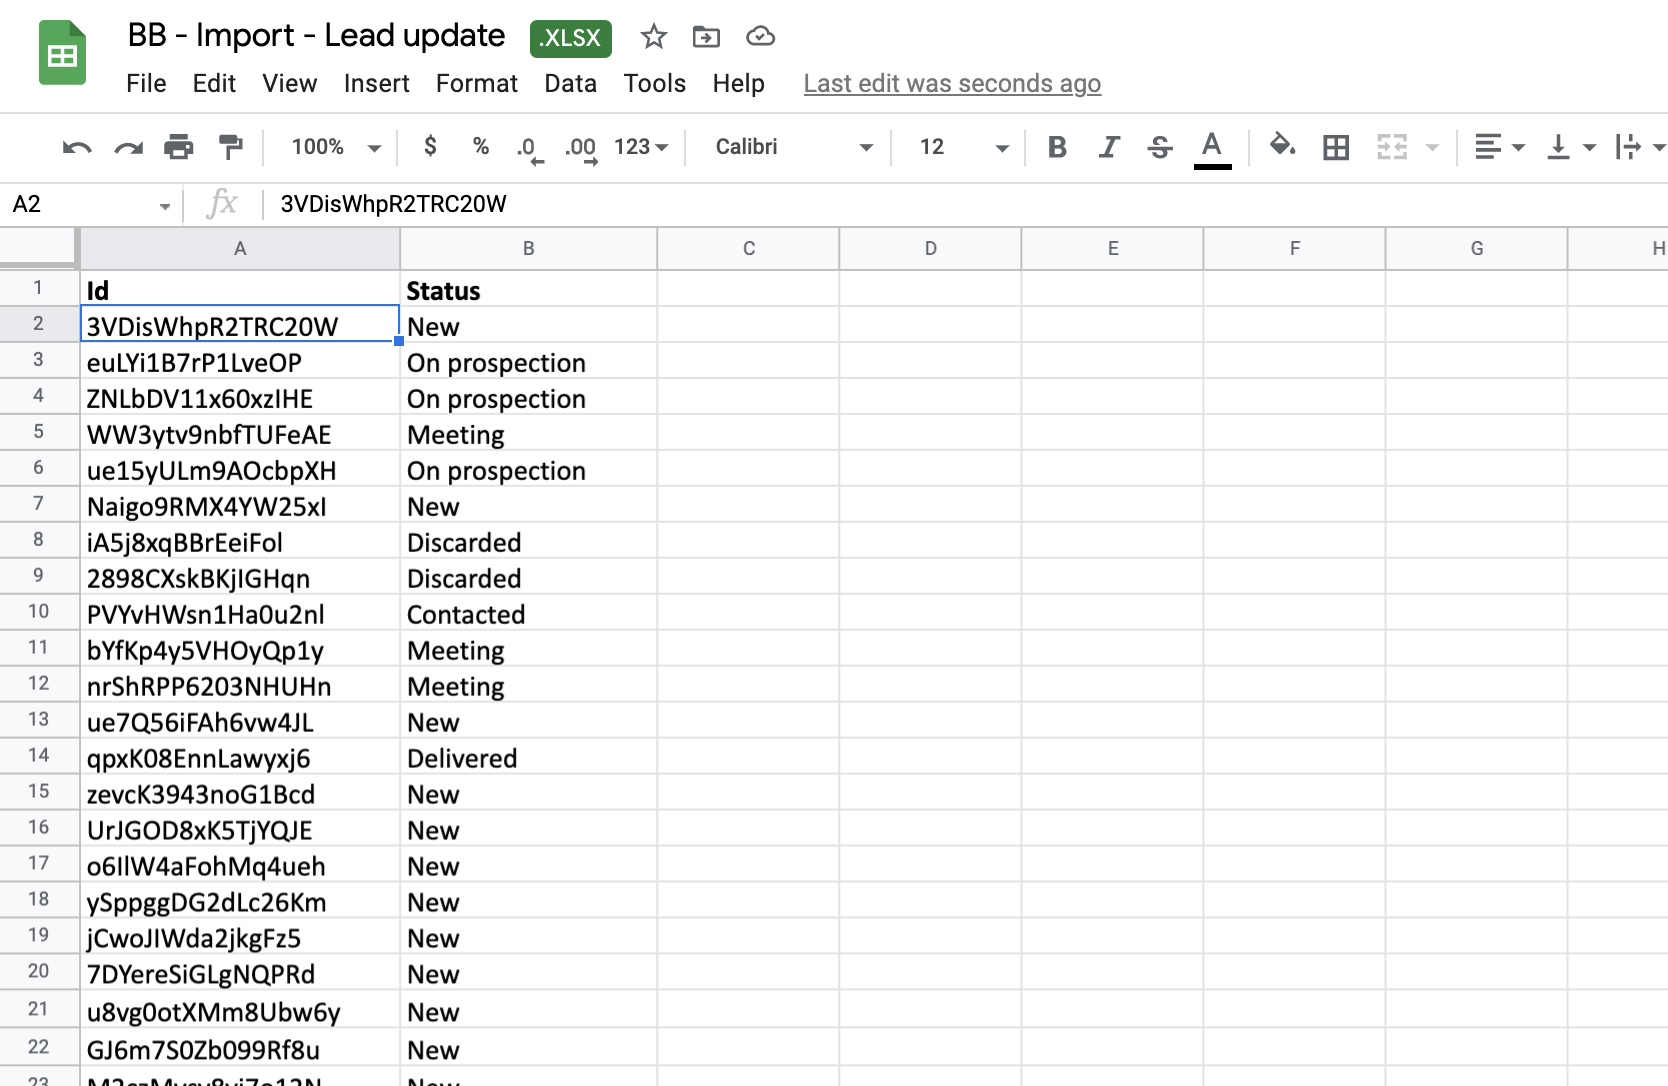Toggle strikethrough formatting
Image resolution: width=1668 pixels, height=1086 pixels.
(1160, 147)
